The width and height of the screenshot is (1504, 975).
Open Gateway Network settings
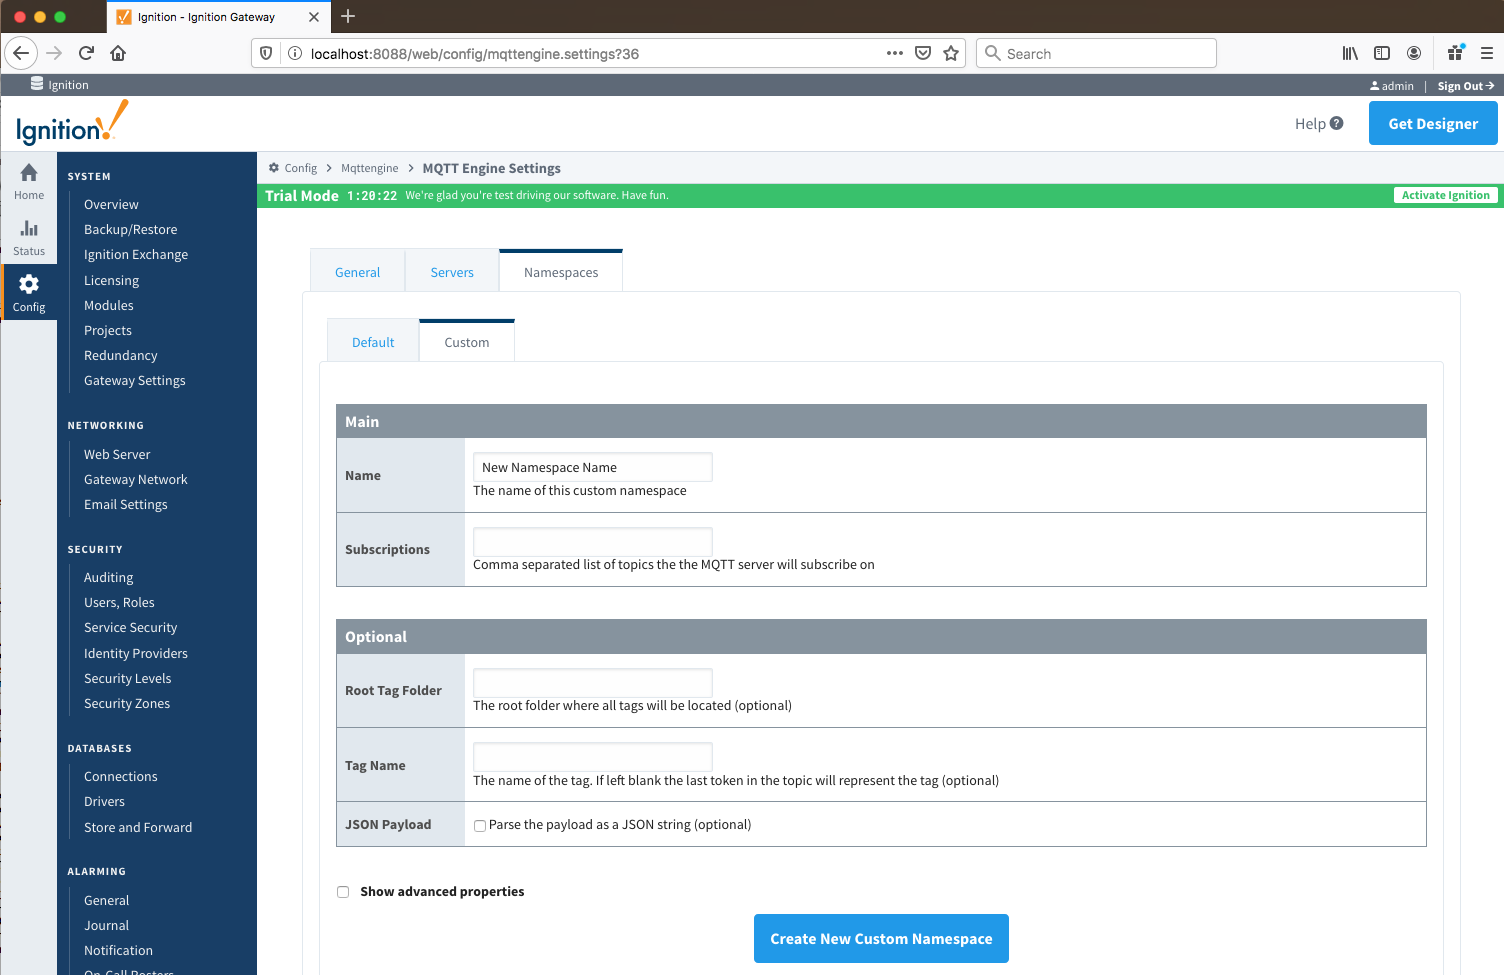tap(135, 479)
